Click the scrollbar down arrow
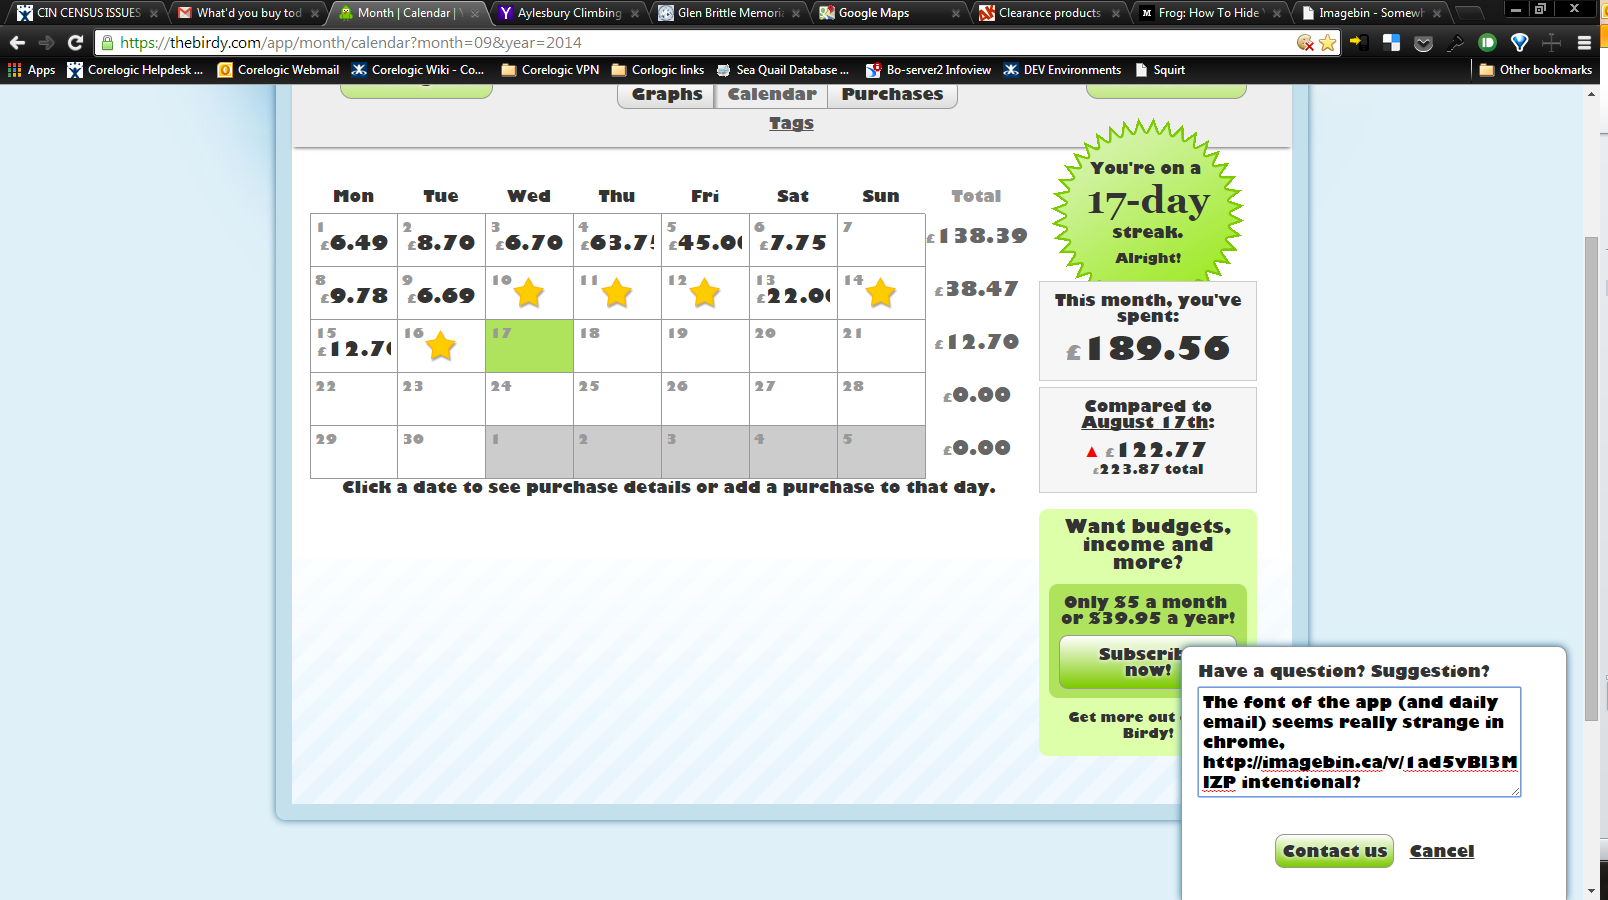The width and height of the screenshot is (1608, 900). click(1591, 890)
